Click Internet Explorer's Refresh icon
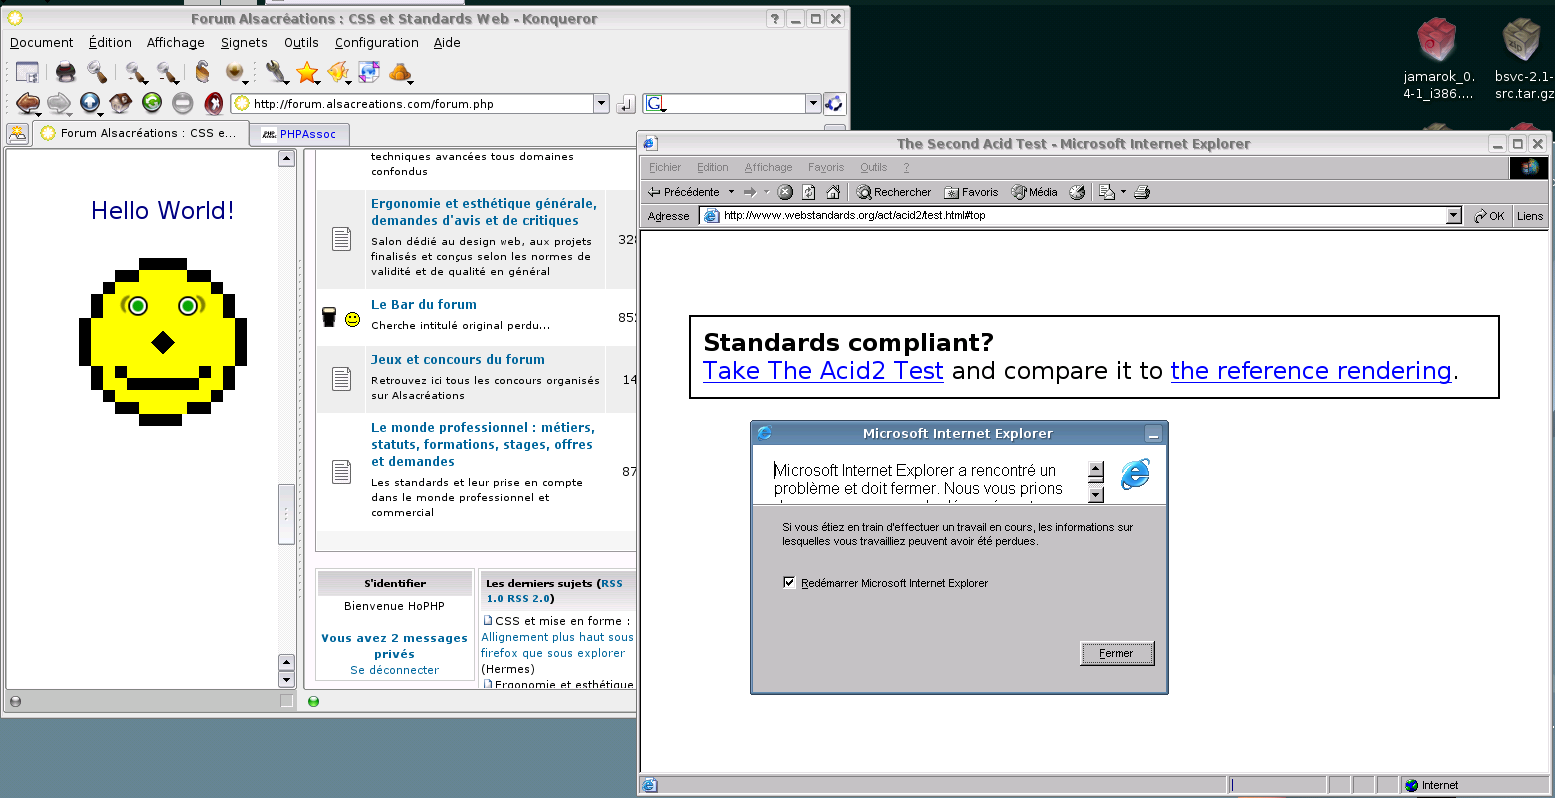The image size is (1555, 798). pos(809,192)
